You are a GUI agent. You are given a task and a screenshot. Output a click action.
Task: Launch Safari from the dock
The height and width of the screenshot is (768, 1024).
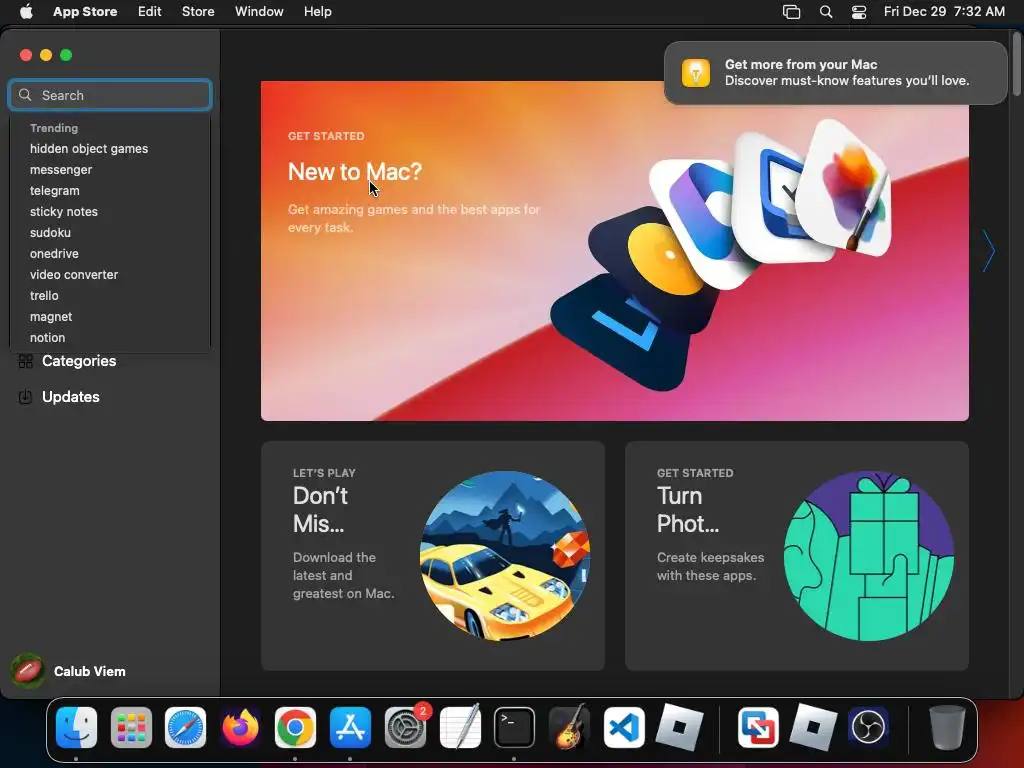pyautogui.click(x=185, y=727)
